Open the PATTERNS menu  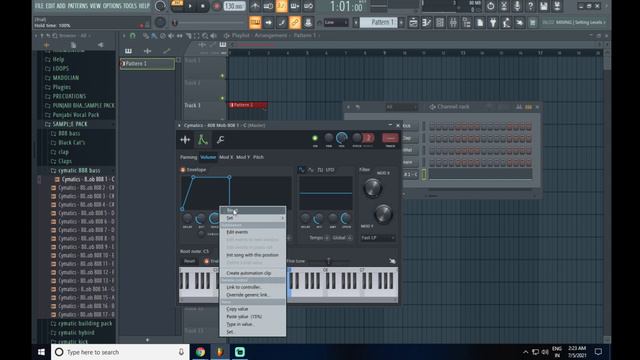tap(78, 6)
